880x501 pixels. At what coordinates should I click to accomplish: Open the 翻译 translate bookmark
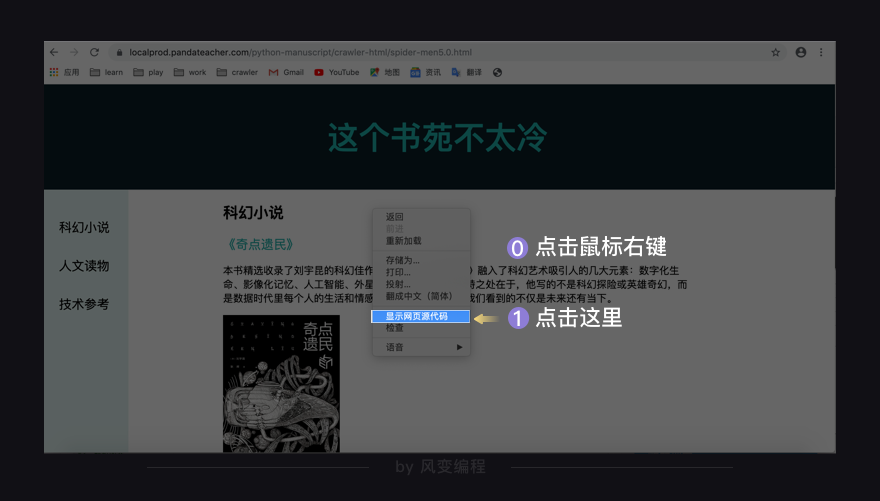click(466, 72)
